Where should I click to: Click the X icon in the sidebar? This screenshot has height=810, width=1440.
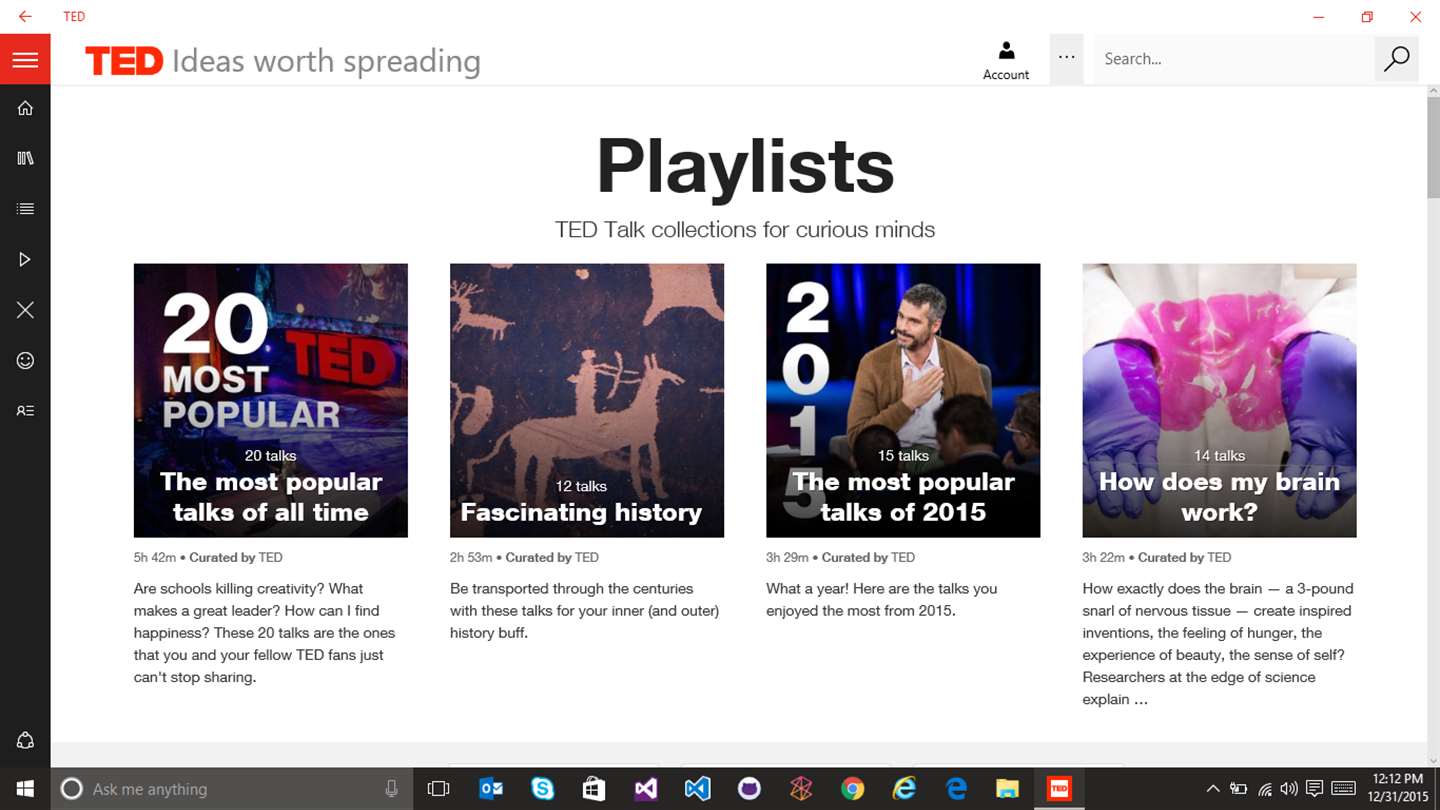(x=25, y=310)
